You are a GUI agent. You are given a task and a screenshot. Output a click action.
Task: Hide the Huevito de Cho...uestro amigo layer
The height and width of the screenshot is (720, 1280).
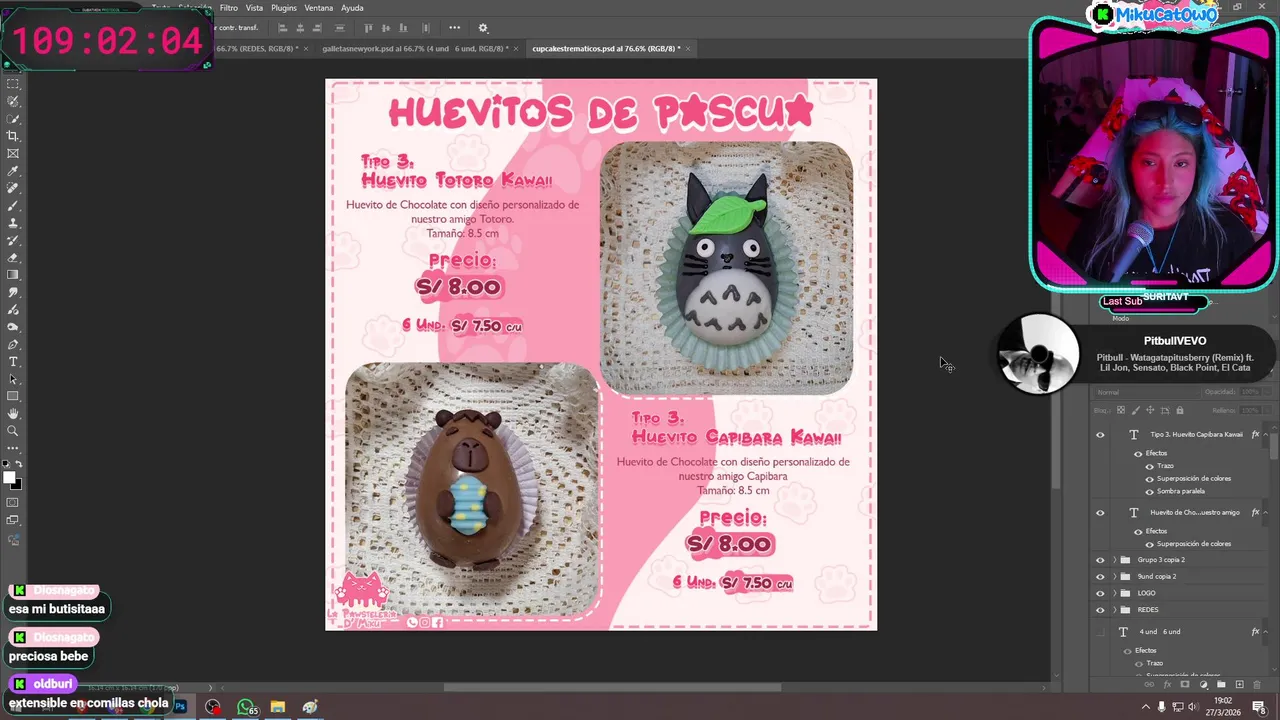pos(1101,513)
